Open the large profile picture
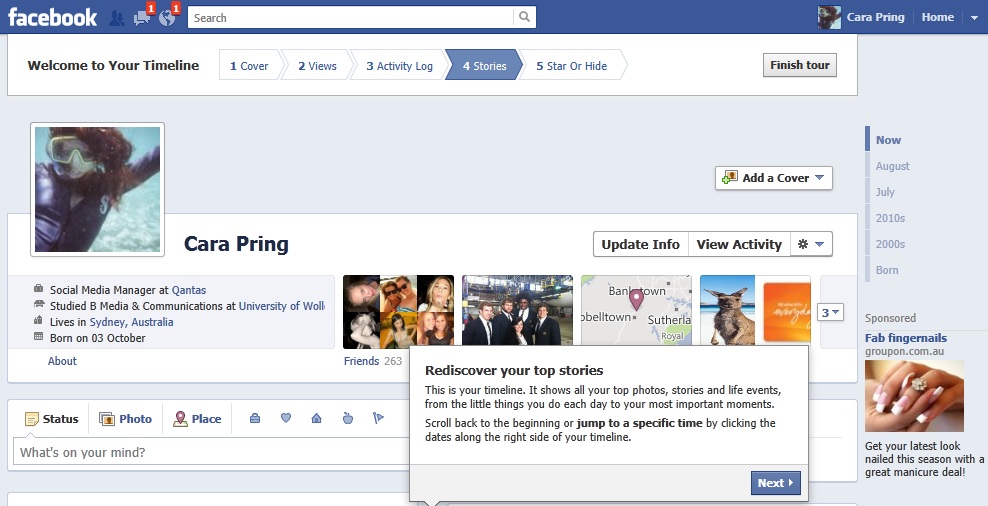This screenshot has width=988, height=506. click(98, 190)
